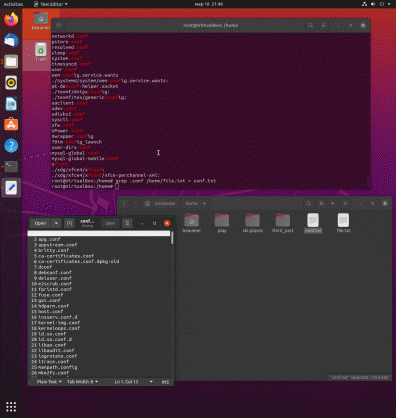Open the view options dropdown arrow in Files
The height and width of the screenshot is (418, 396).
(332, 203)
